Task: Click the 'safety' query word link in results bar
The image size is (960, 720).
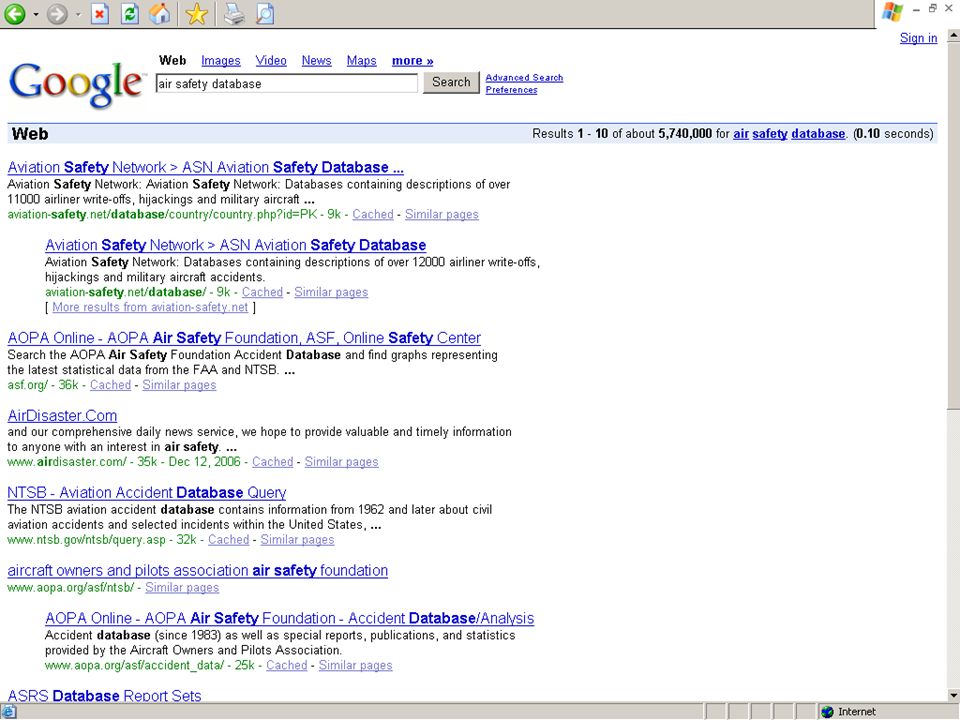Action: pyautogui.click(x=770, y=133)
